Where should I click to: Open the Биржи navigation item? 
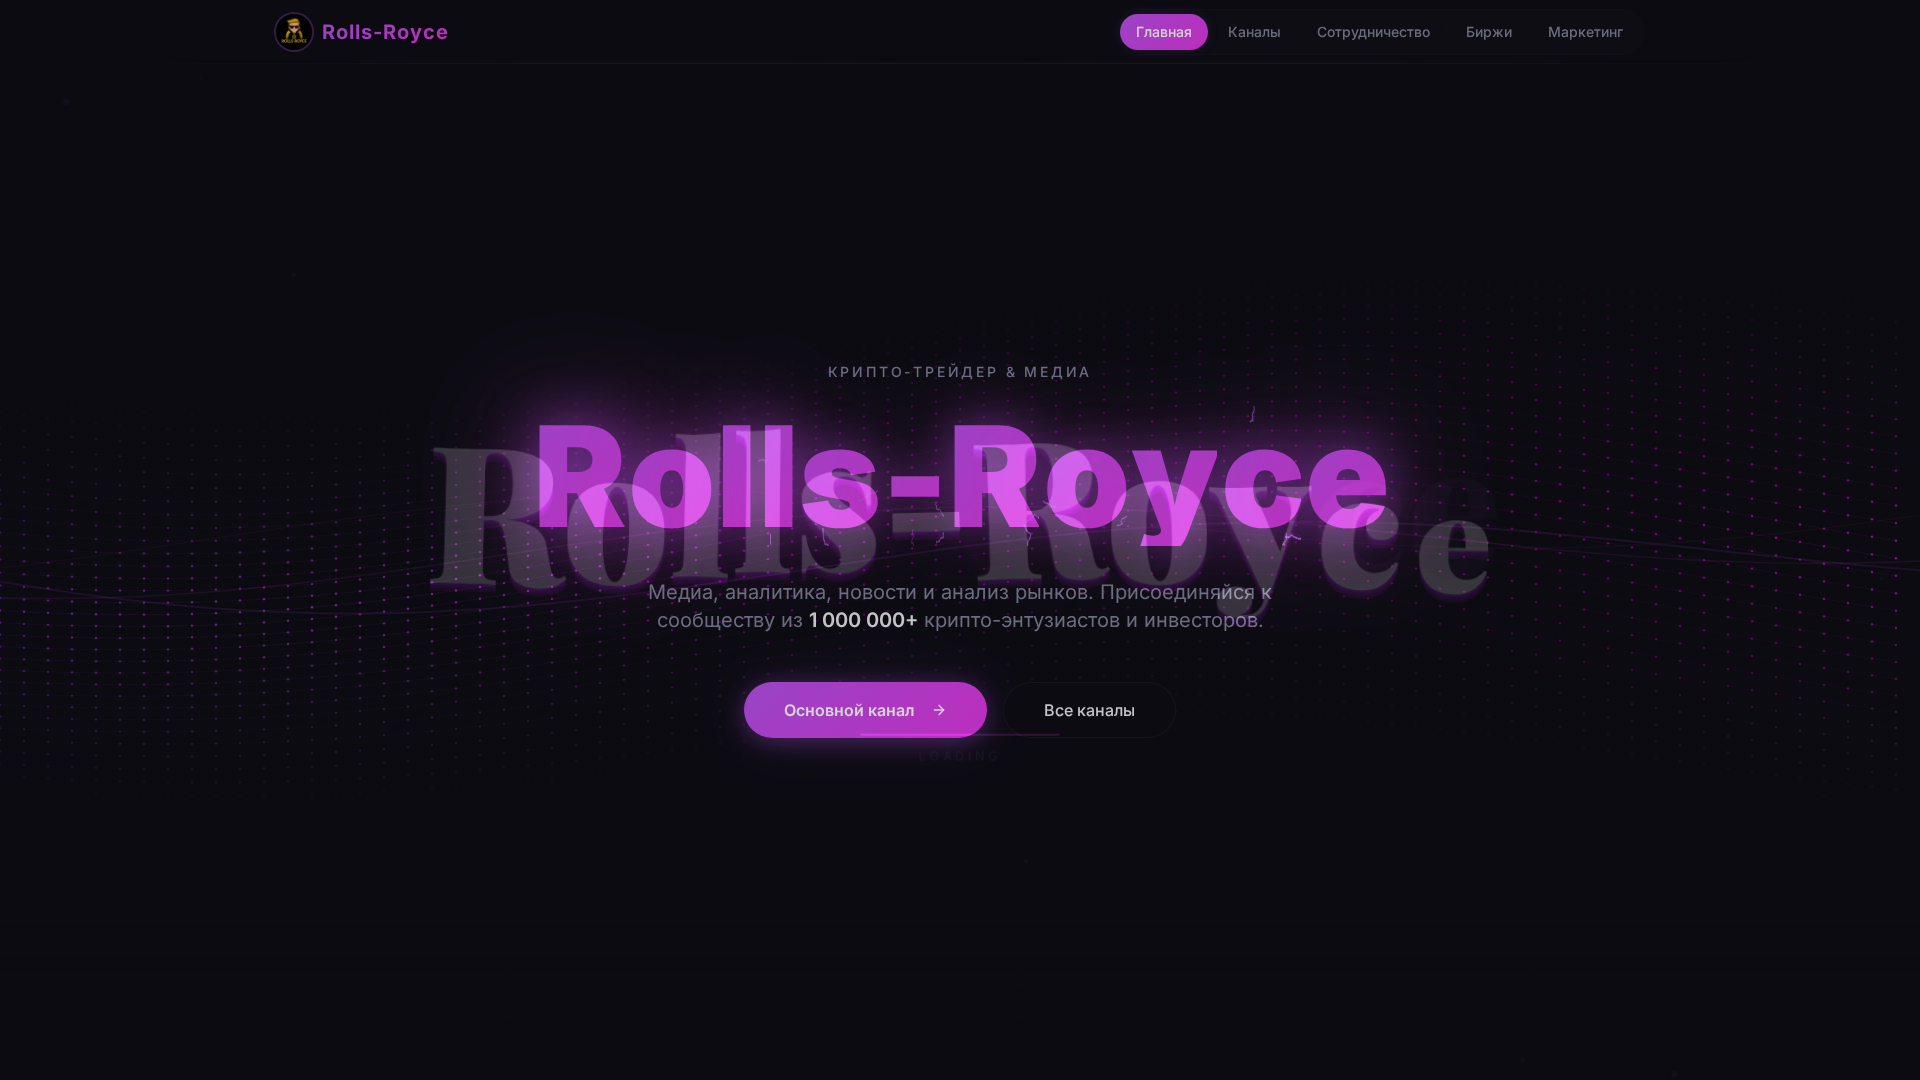(1489, 32)
